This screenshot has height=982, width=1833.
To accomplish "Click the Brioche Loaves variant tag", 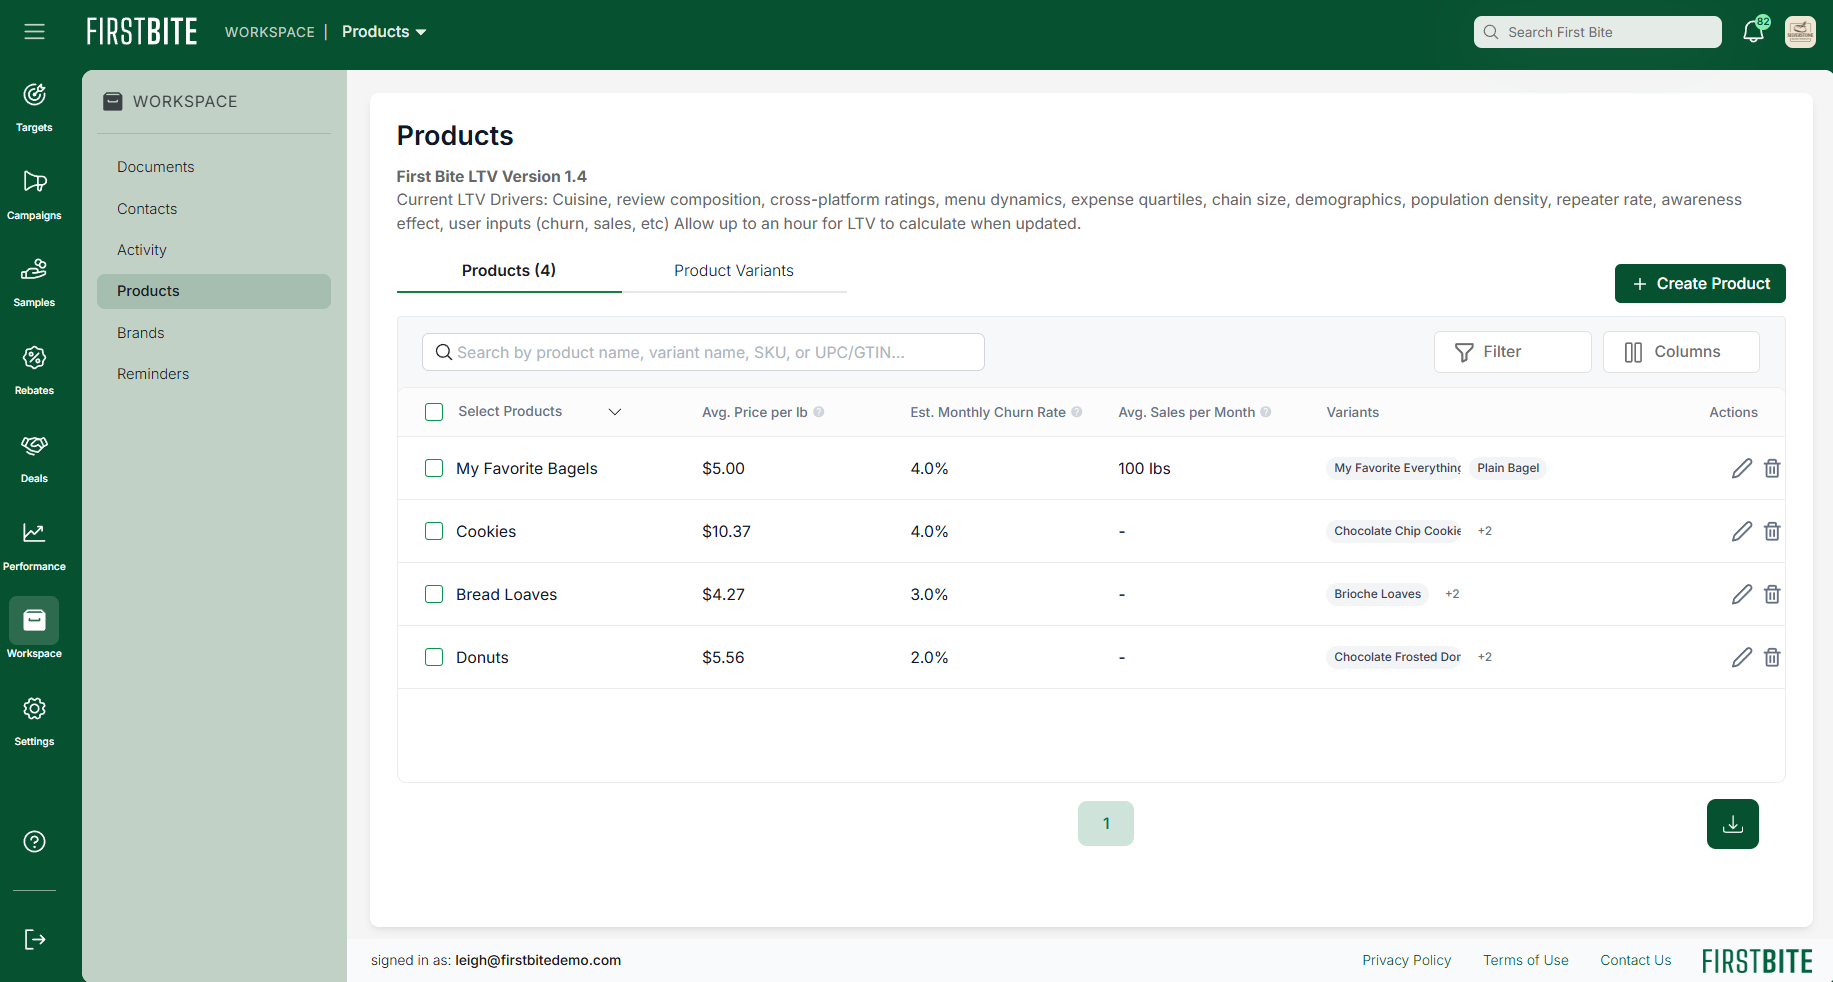I will coord(1377,594).
